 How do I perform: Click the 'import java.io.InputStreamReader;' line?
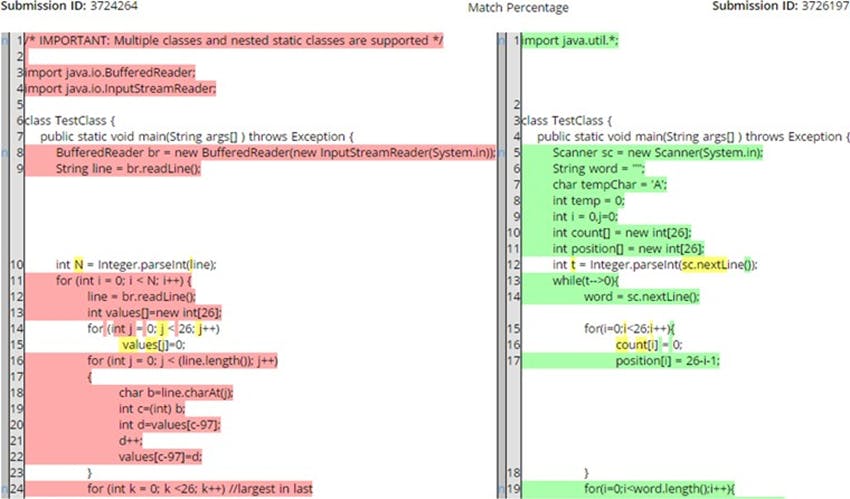pos(121,88)
